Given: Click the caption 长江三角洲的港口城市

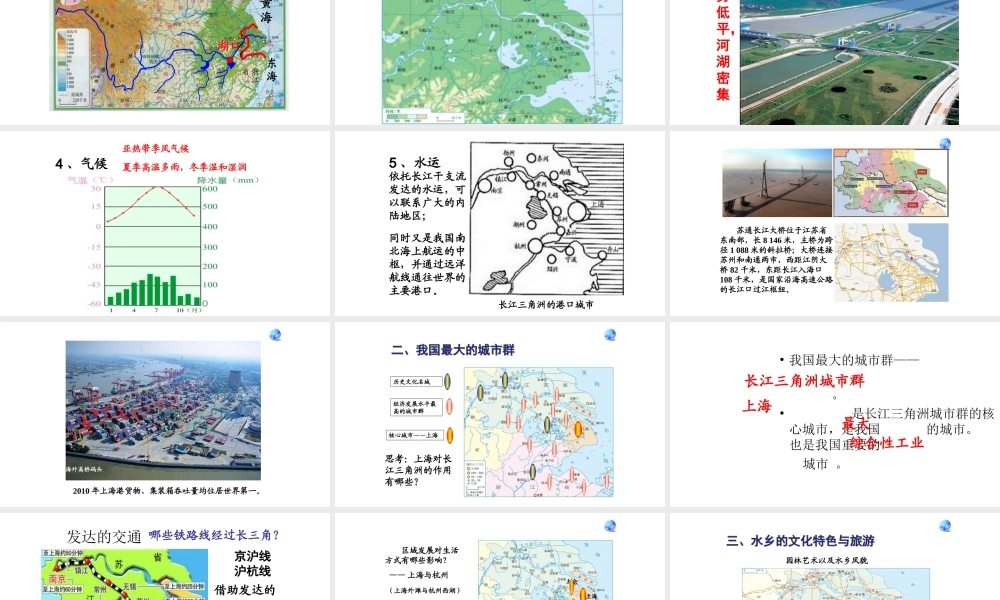Looking at the screenshot, I should click(x=546, y=305).
